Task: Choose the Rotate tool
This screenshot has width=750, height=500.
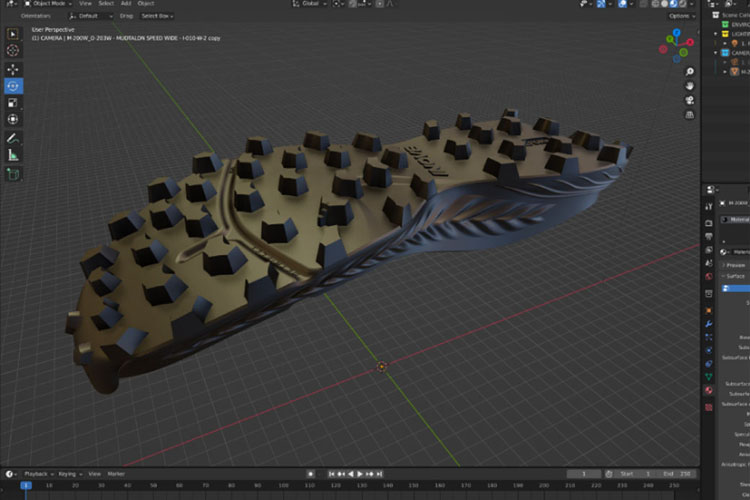Action: pyautogui.click(x=13, y=86)
